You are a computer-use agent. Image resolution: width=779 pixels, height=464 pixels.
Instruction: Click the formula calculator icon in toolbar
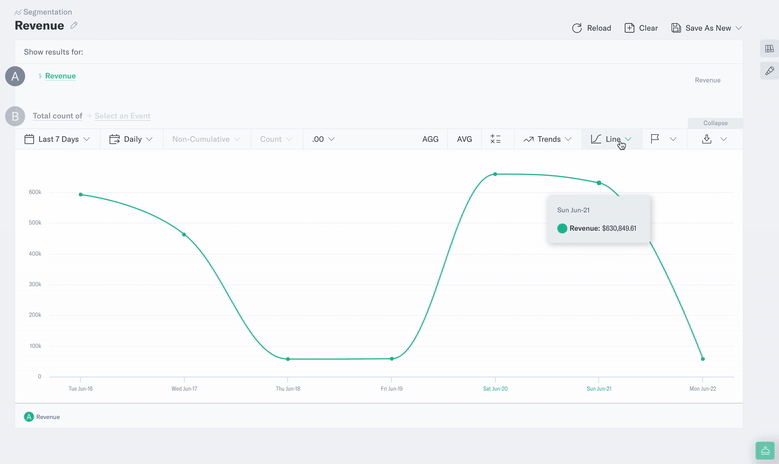[495, 139]
